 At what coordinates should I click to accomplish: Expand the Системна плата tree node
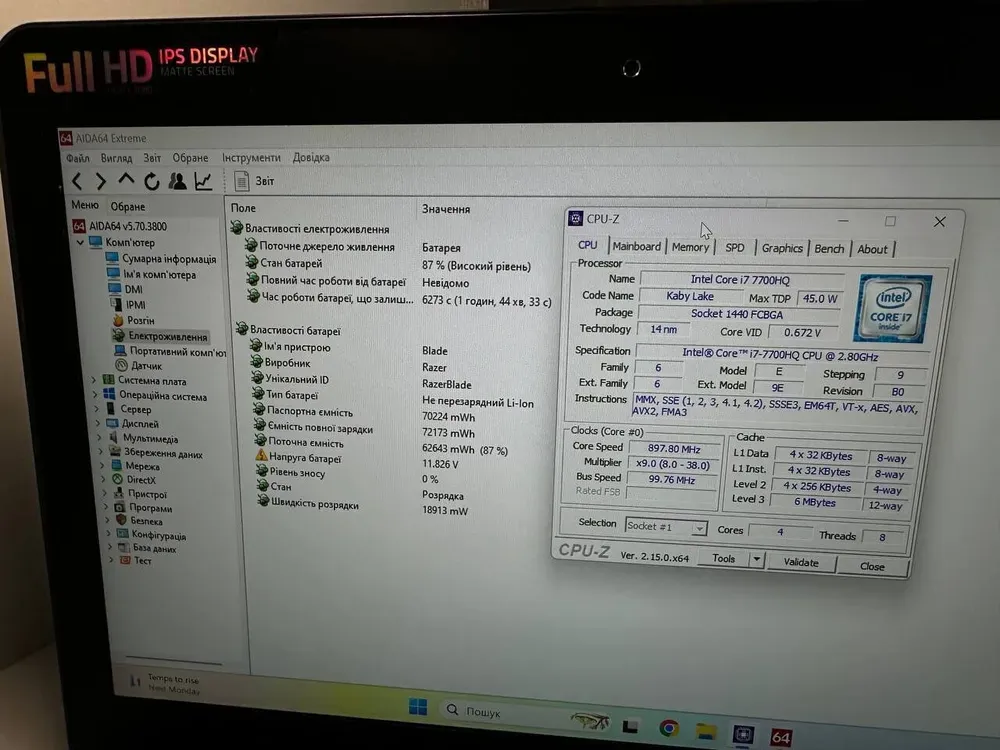coord(95,381)
